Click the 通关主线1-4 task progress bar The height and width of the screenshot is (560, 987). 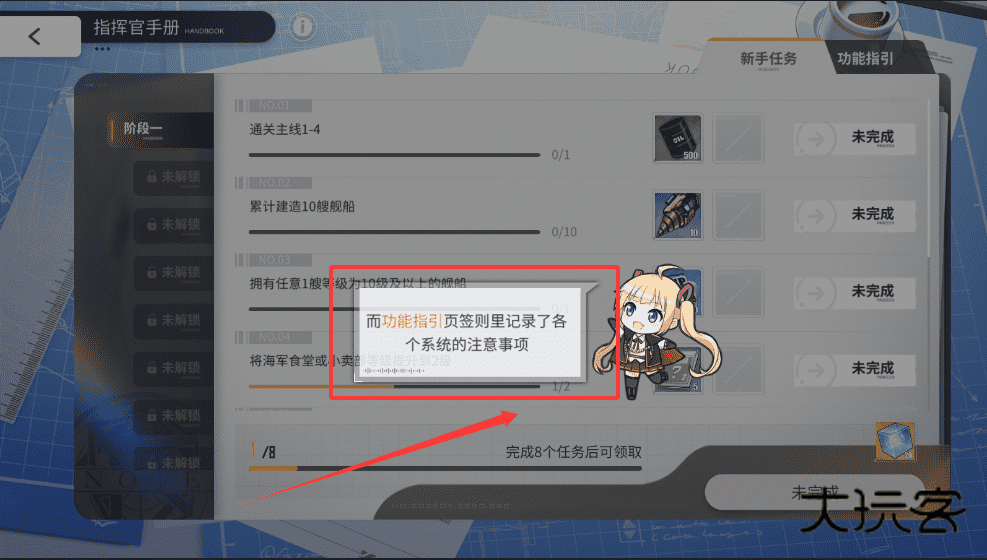(x=394, y=154)
